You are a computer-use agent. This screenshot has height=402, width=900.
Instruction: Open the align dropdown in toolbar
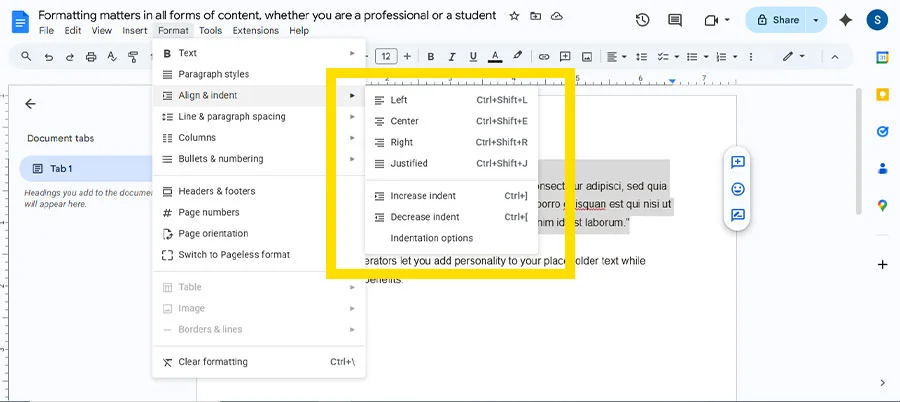click(616, 56)
